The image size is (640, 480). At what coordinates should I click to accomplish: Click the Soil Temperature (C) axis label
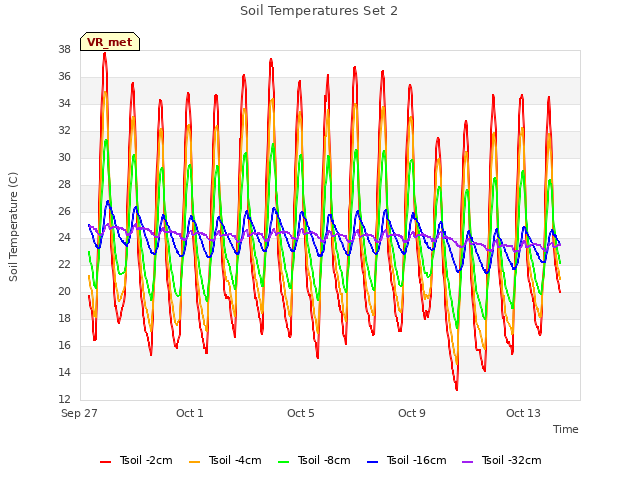(x=13, y=227)
